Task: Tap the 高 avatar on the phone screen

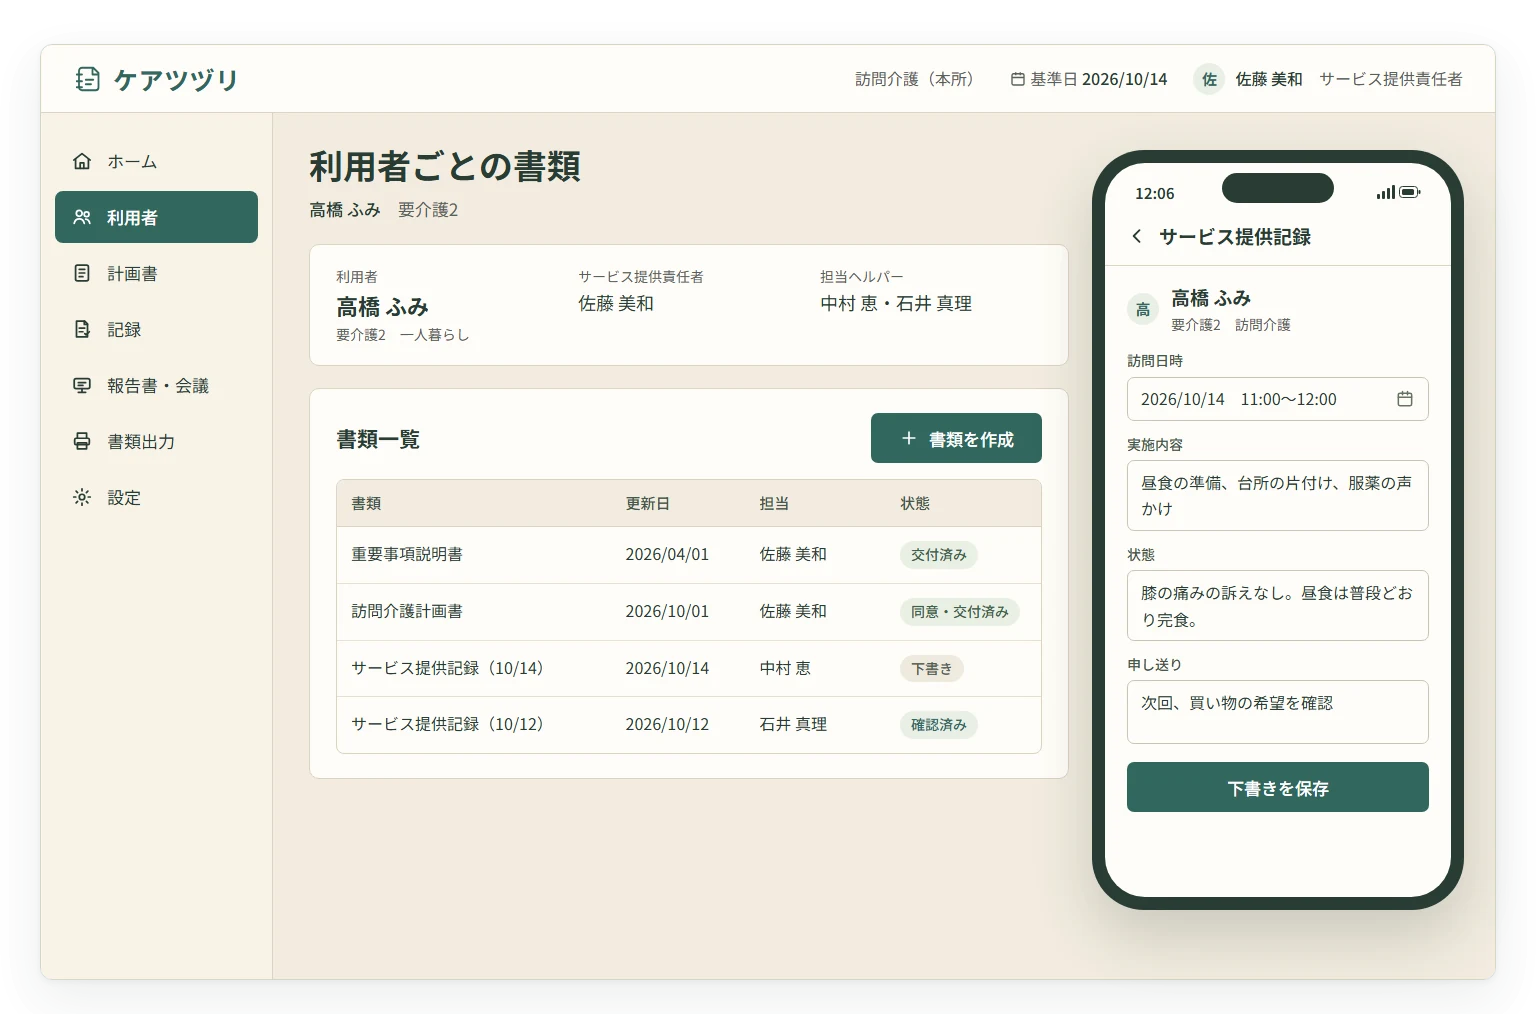Action: pyautogui.click(x=1143, y=309)
